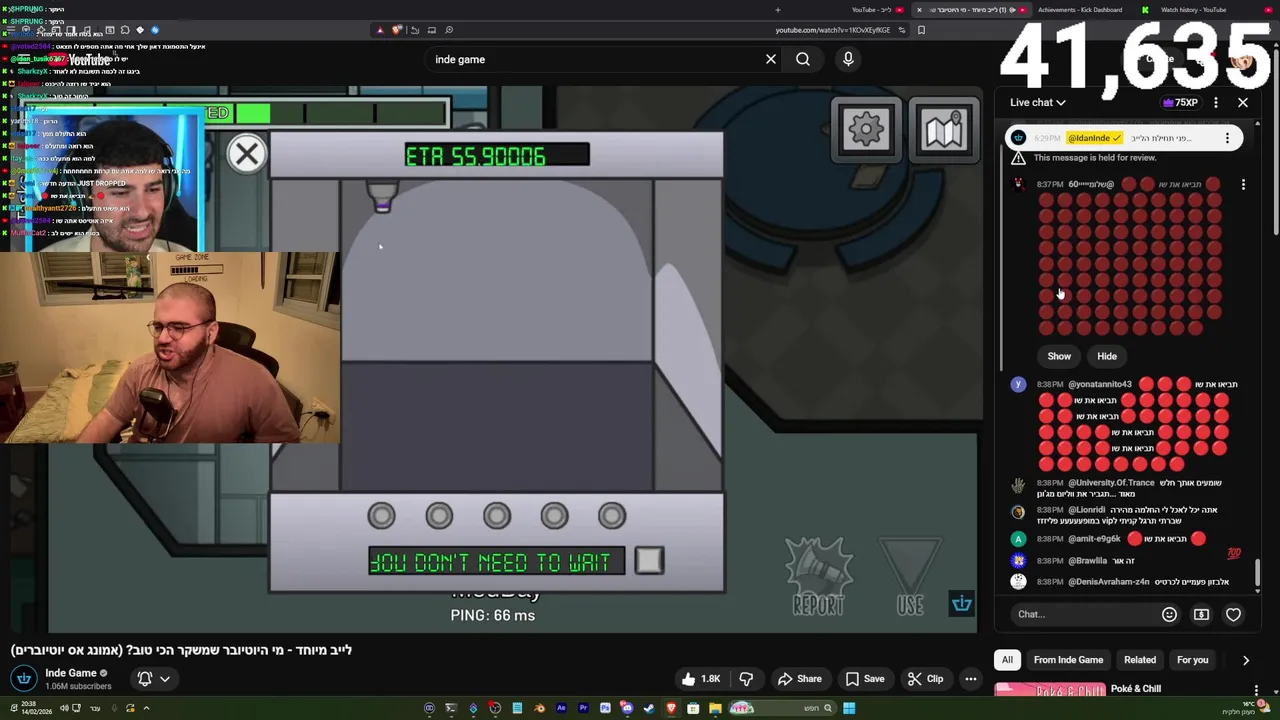Close the task panel with the X button
The height and width of the screenshot is (720, 1280).
247,153
